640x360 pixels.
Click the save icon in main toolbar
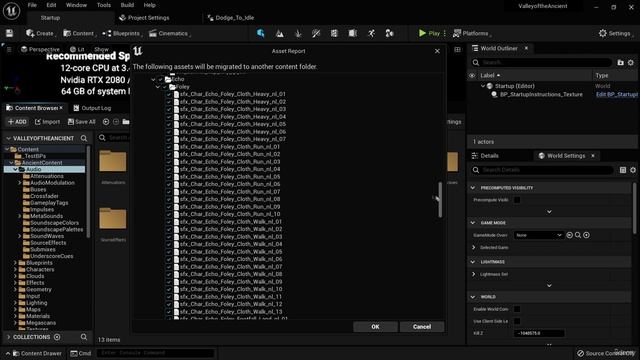click(x=9, y=33)
